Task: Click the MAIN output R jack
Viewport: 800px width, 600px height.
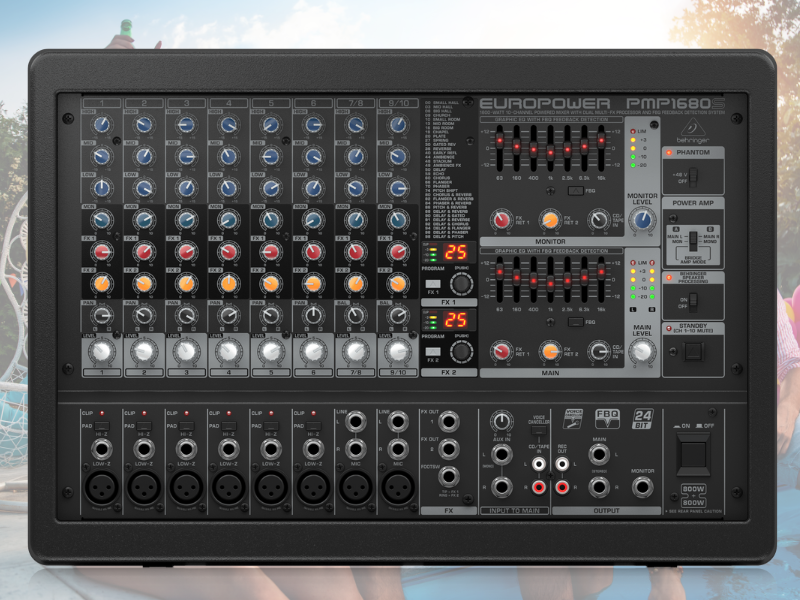Action: click(x=599, y=487)
